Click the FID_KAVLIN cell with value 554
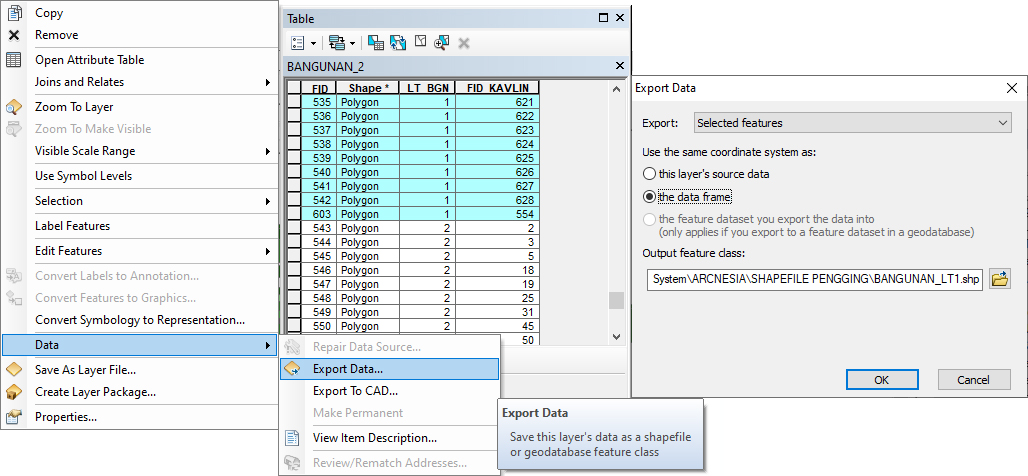This screenshot has height=476, width=1028. tap(498, 214)
